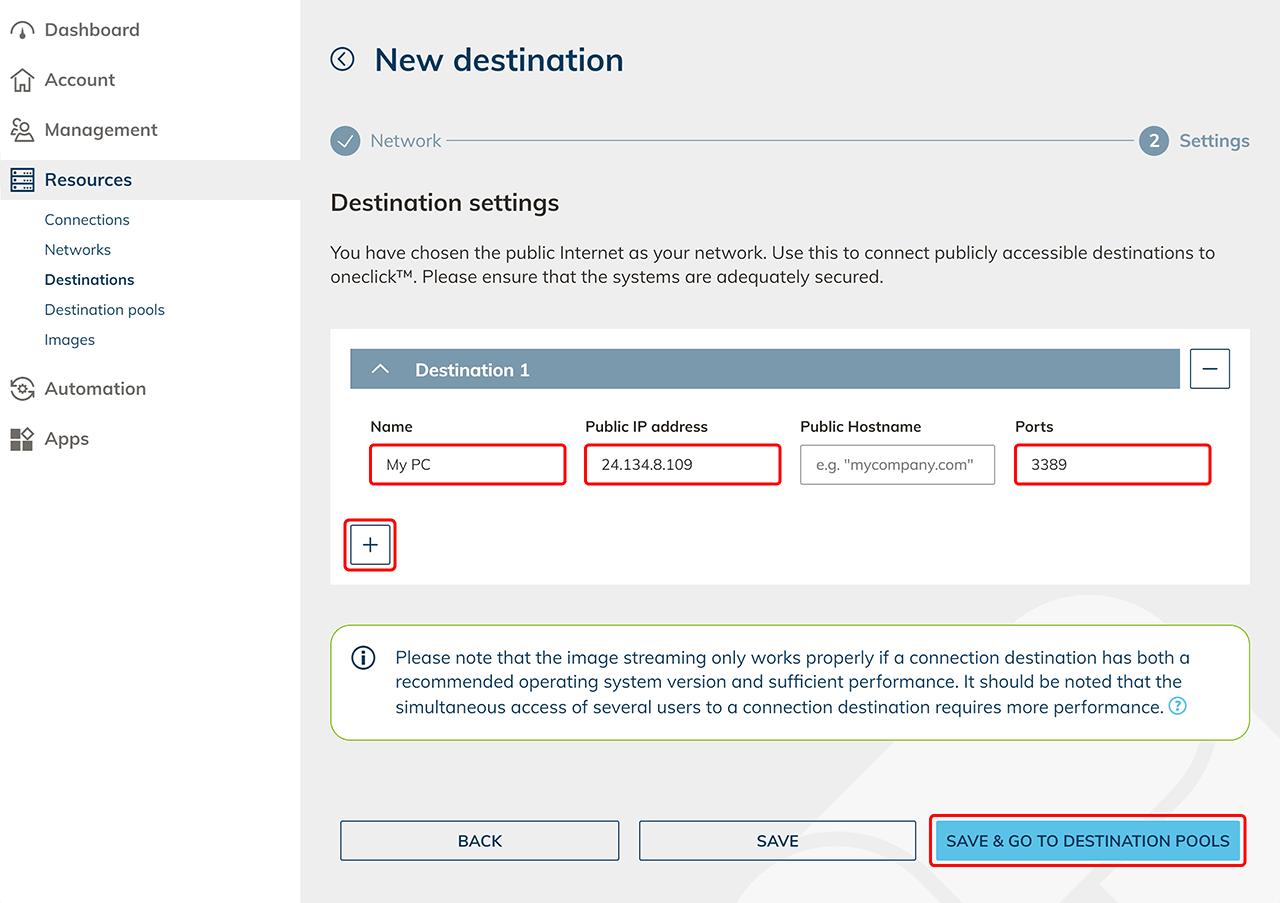This screenshot has height=903, width=1280.
Task: Focus the Public Hostname input field
Action: pos(897,465)
